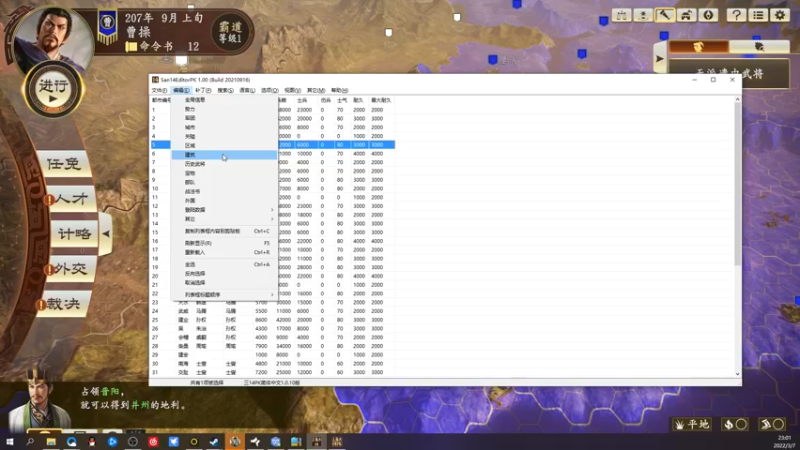Choose the 战法书 entry in the edit menu
The width and height of the screenshot is (800, 450).
[224, 191]
